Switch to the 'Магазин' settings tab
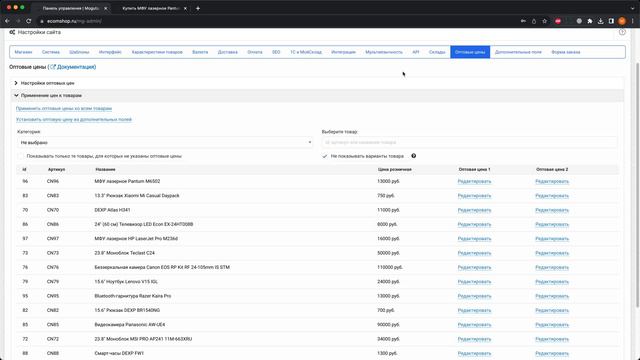The height and width of the screenshot is (360, 640). tap(23, 52)
